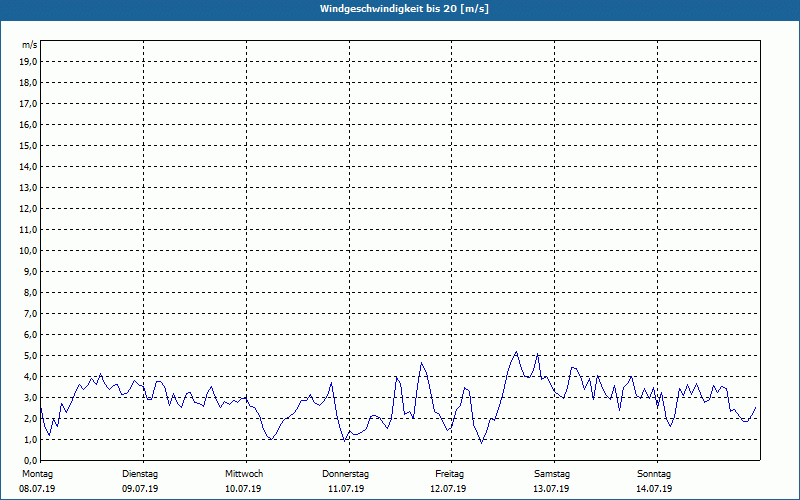Click the 14,0 y-axis value
Viewport: 800px width, 500px height.
click(29, 166)
